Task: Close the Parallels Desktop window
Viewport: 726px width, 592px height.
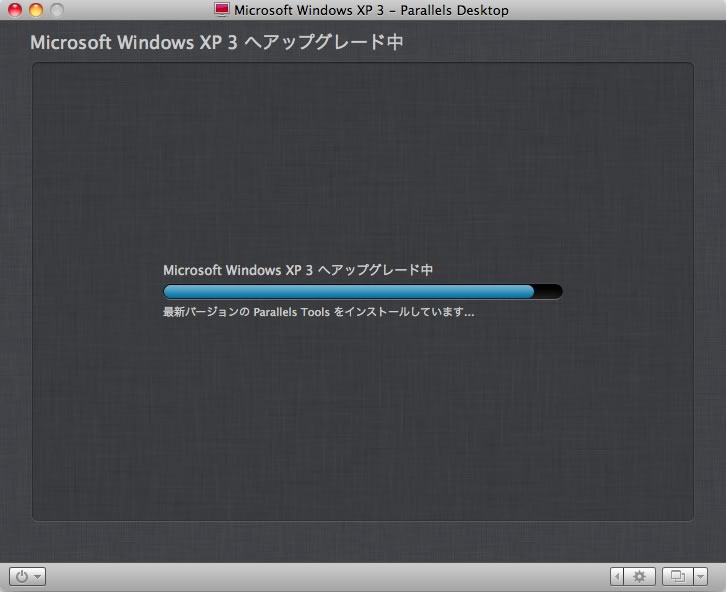Action: (x=15, y=10)
